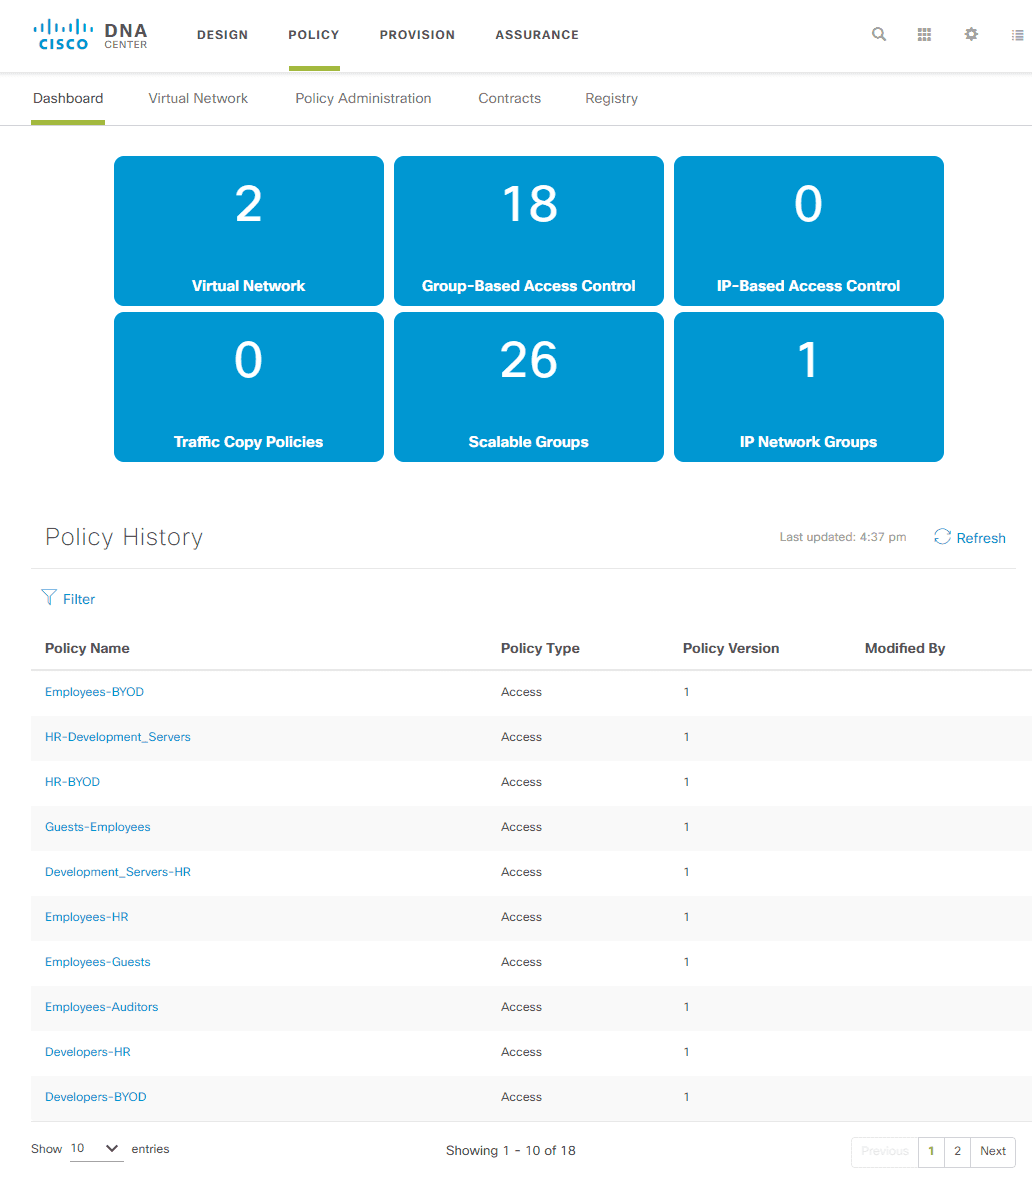Click the Previous pagination button
This screenshot has width=1032, height=1180.
(x=884, y=1151)
